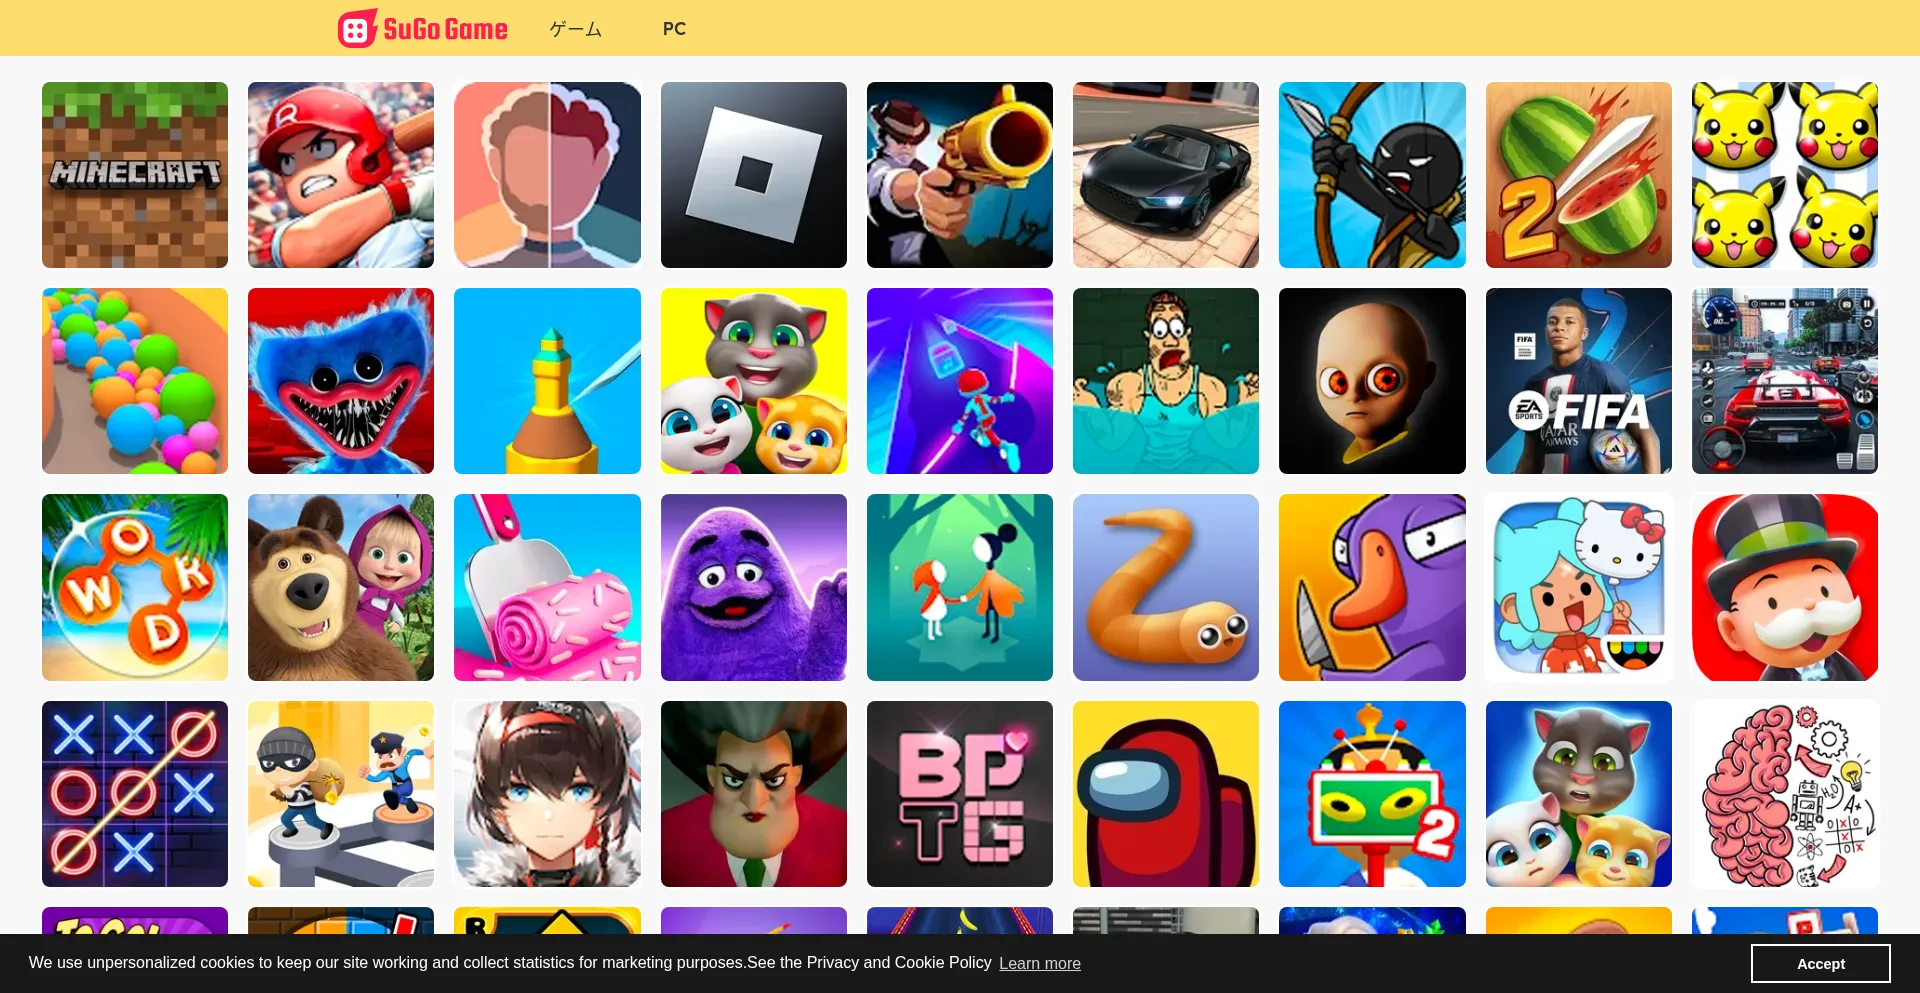This screenshot has height=993, width=1920.
Task: Select the Toca Hello Kitty game tile
Action: [1579, 588]
